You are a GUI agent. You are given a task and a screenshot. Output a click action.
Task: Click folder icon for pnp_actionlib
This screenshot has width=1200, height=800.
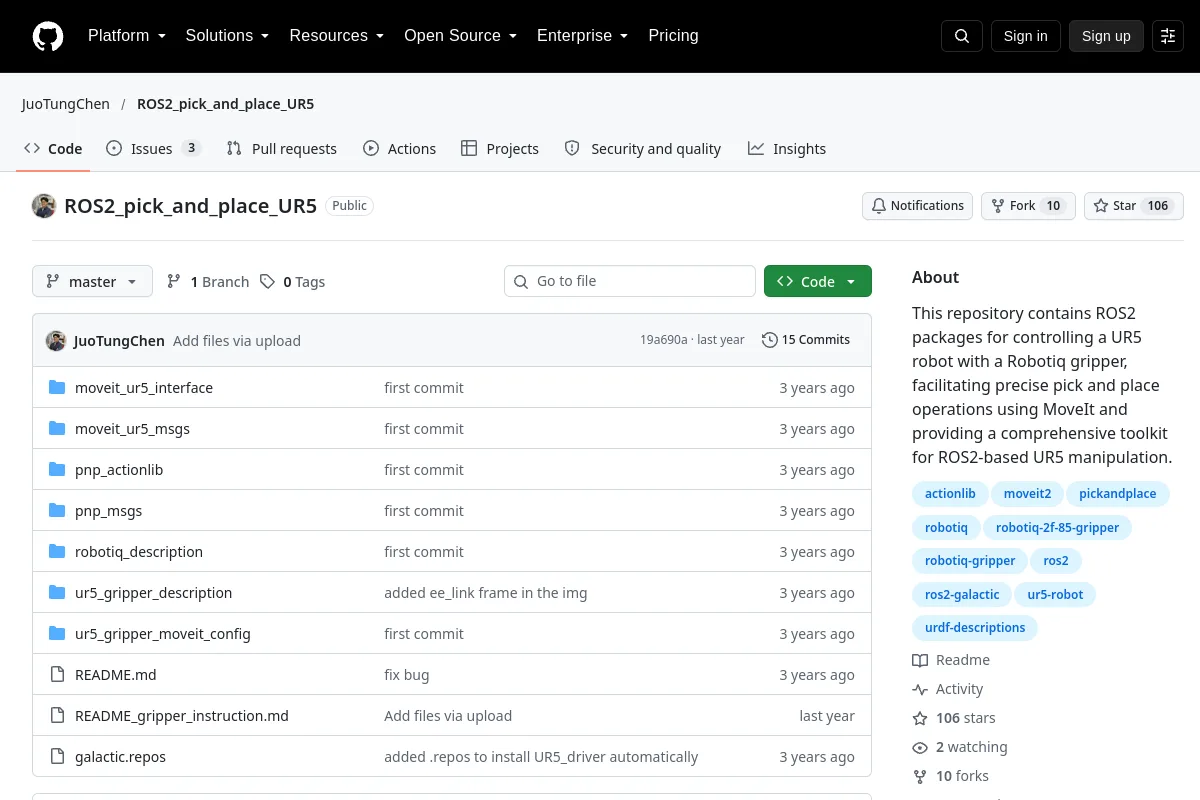tap(57, 470)
